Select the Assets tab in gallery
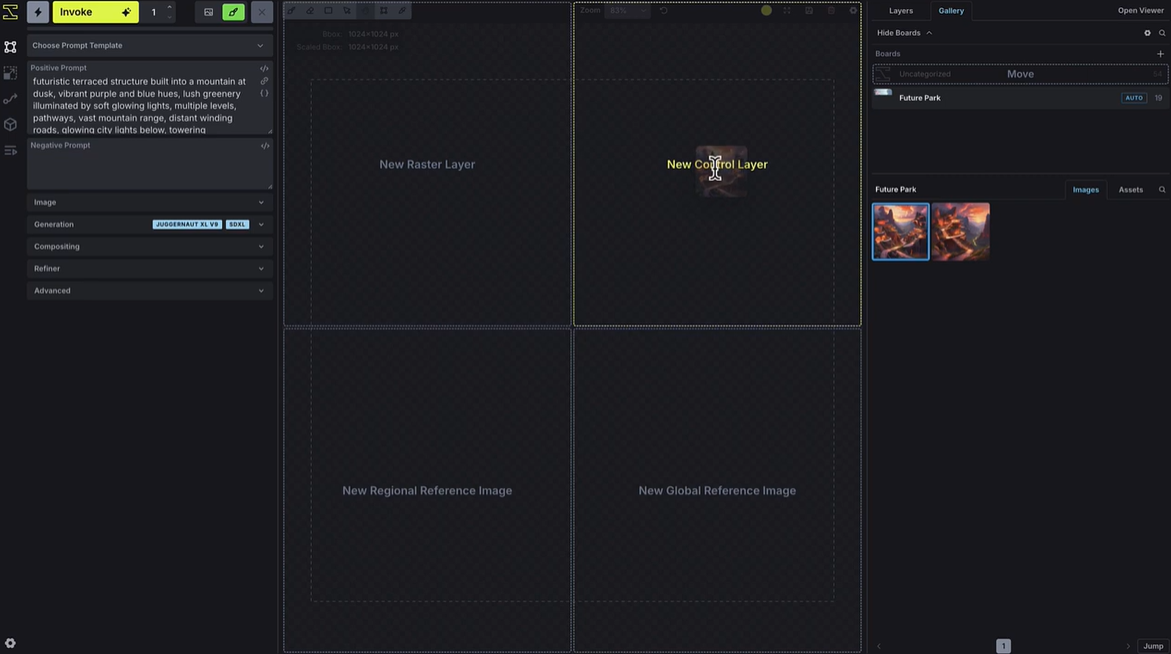The height and width of the screenshot is (654, 1171). coord(1130,190)
